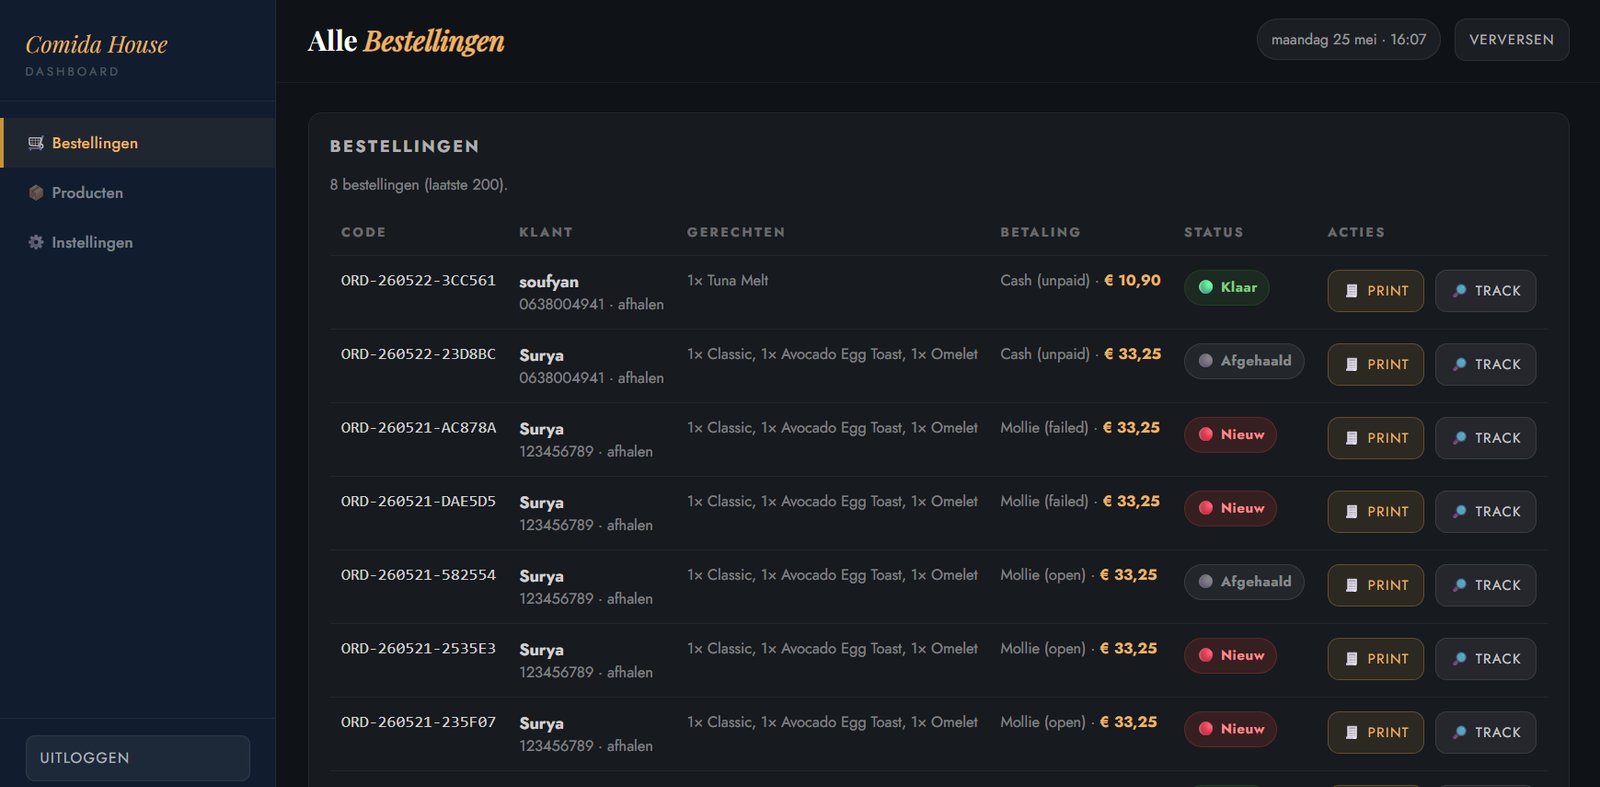Click track icon for order ORD-260521-235F07
The image size is (1600, 787).
coord(1459,733)
